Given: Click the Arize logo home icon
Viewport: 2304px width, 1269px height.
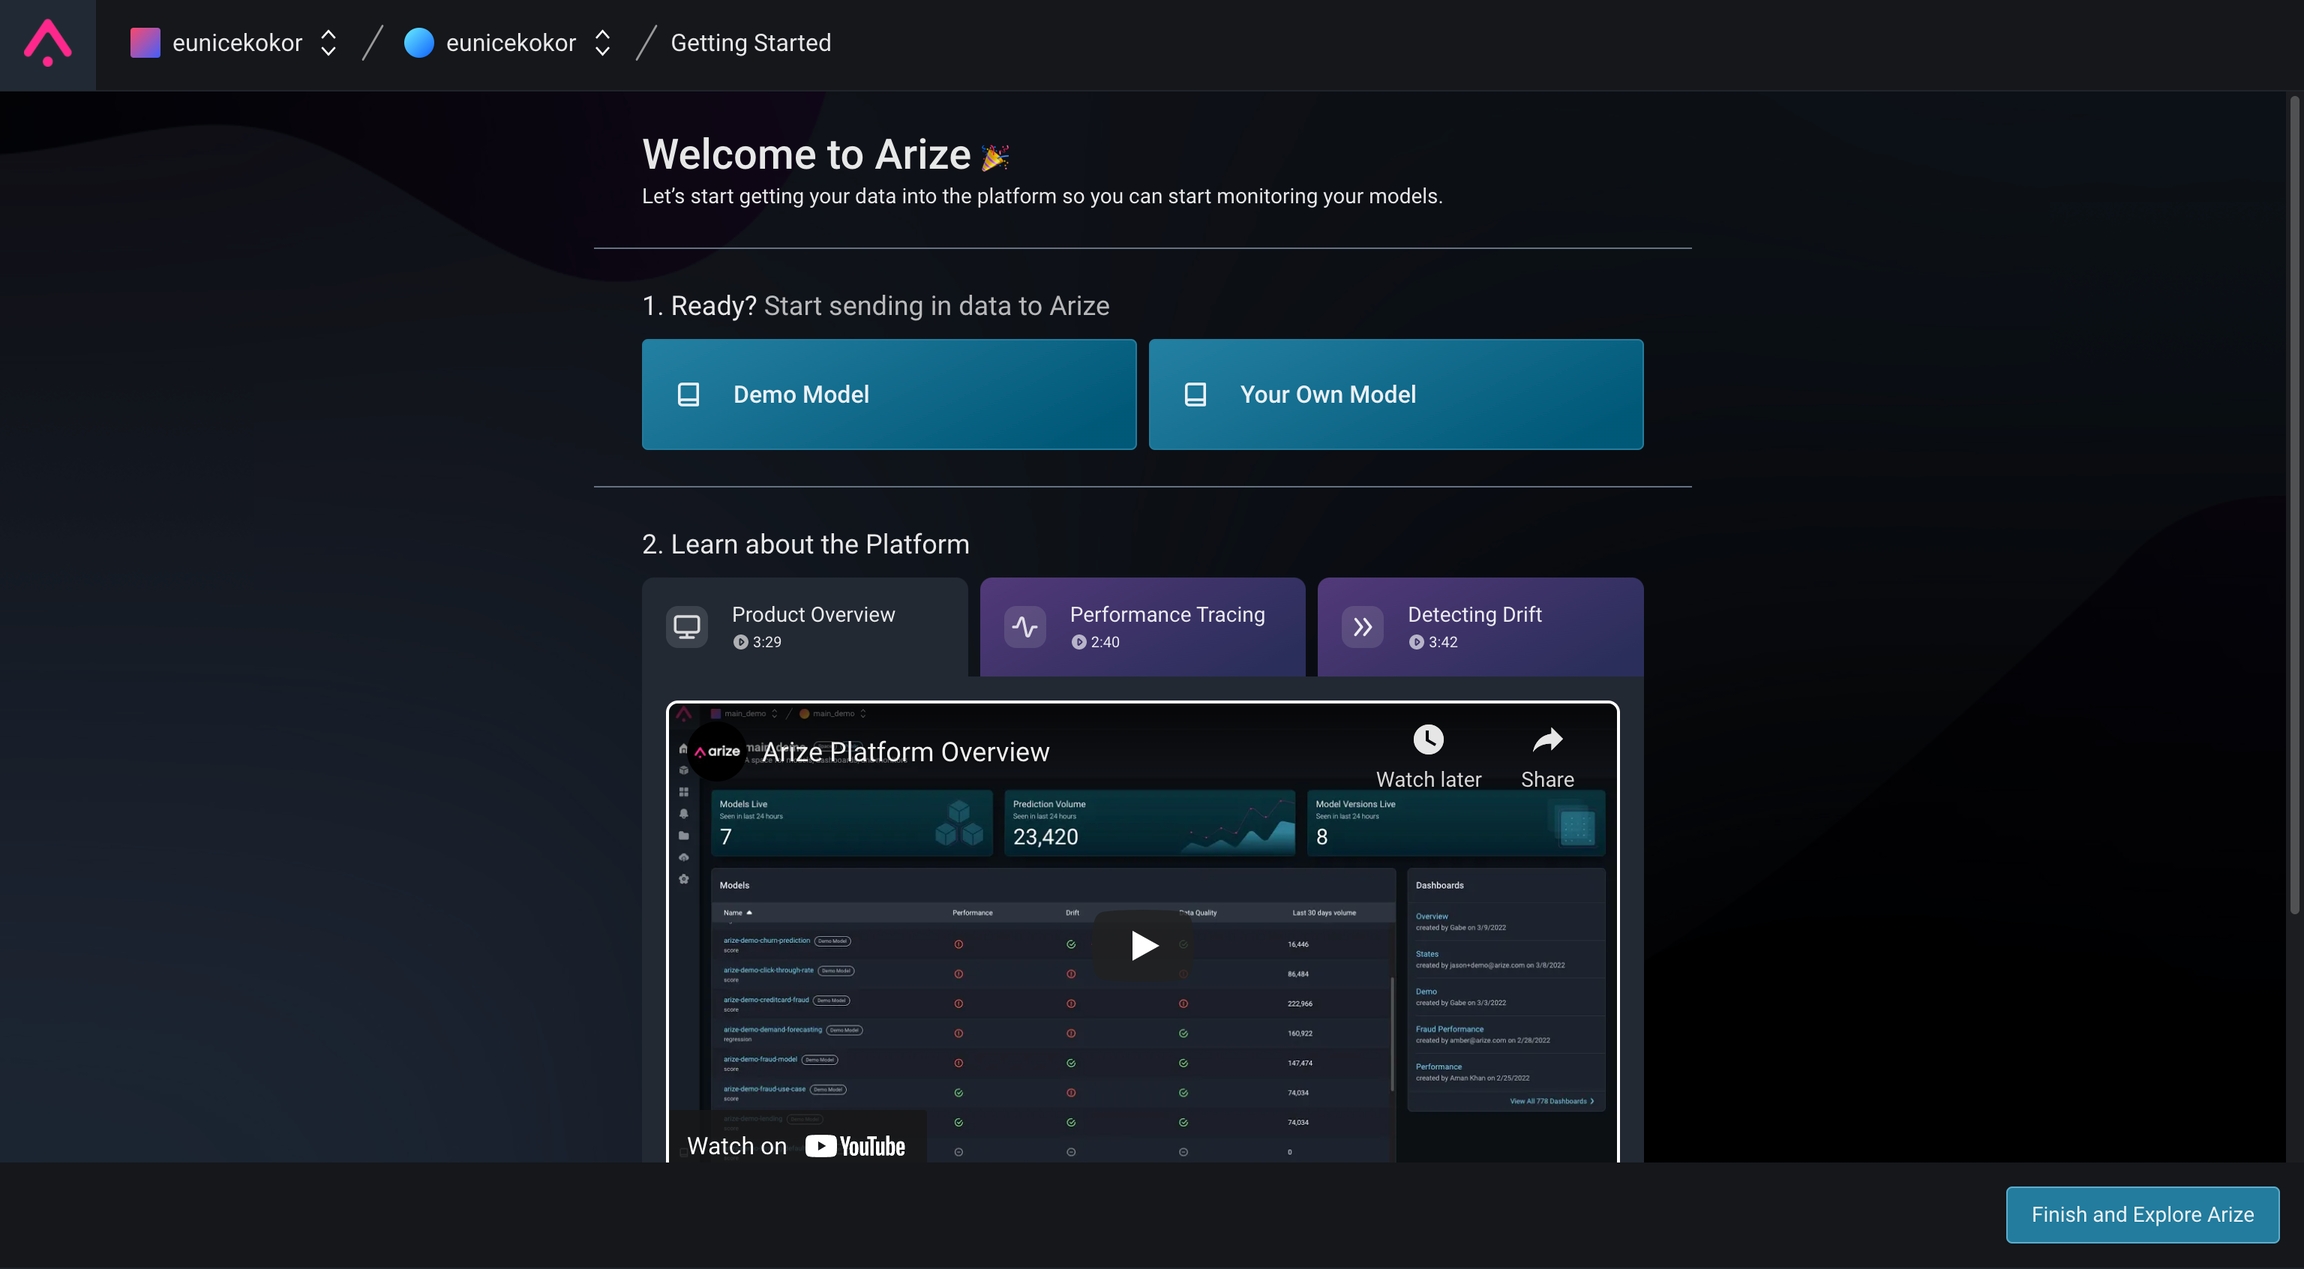Looking at the screenshot, I should point(47,44).
